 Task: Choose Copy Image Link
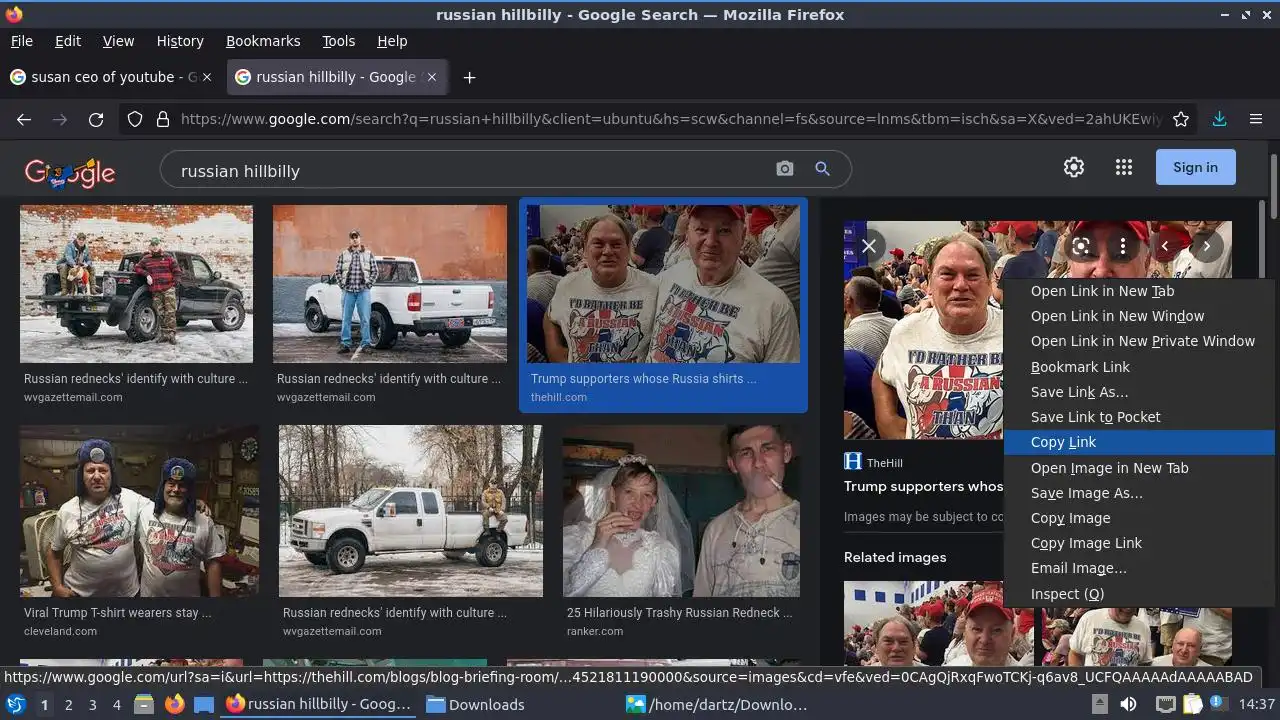pyautogui.click(x=1139, y=543)
